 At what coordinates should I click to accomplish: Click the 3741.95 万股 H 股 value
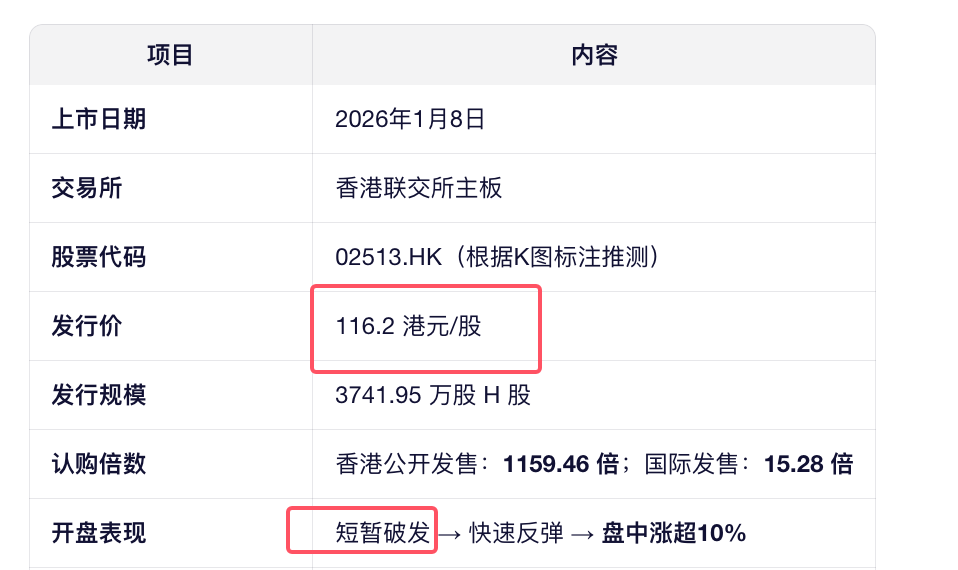(x=433, y=395)
